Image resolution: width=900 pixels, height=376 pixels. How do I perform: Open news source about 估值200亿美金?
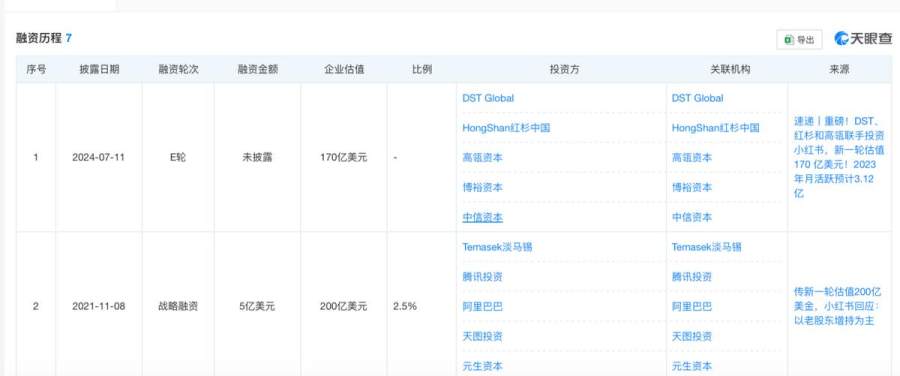tap(839, 307)
